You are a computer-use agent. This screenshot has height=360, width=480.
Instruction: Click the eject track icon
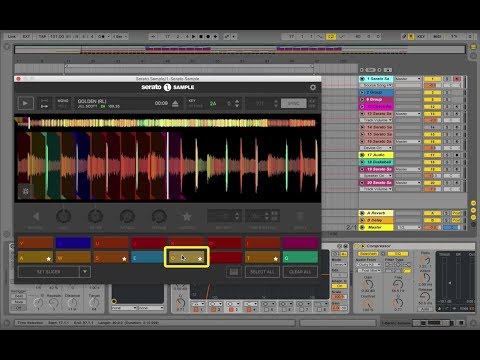pyautogui.click(x=175, y=104)
